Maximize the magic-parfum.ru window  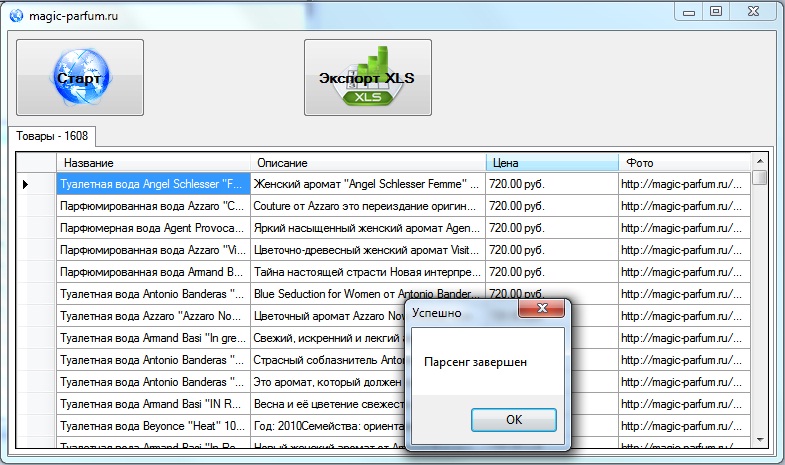(716, 11)
